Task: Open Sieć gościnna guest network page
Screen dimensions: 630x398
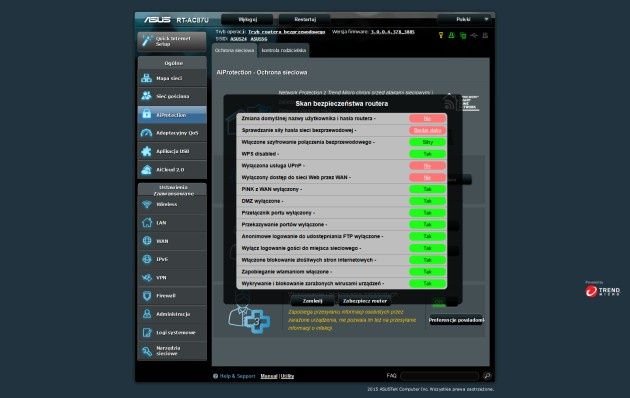Action: (172, 96)
